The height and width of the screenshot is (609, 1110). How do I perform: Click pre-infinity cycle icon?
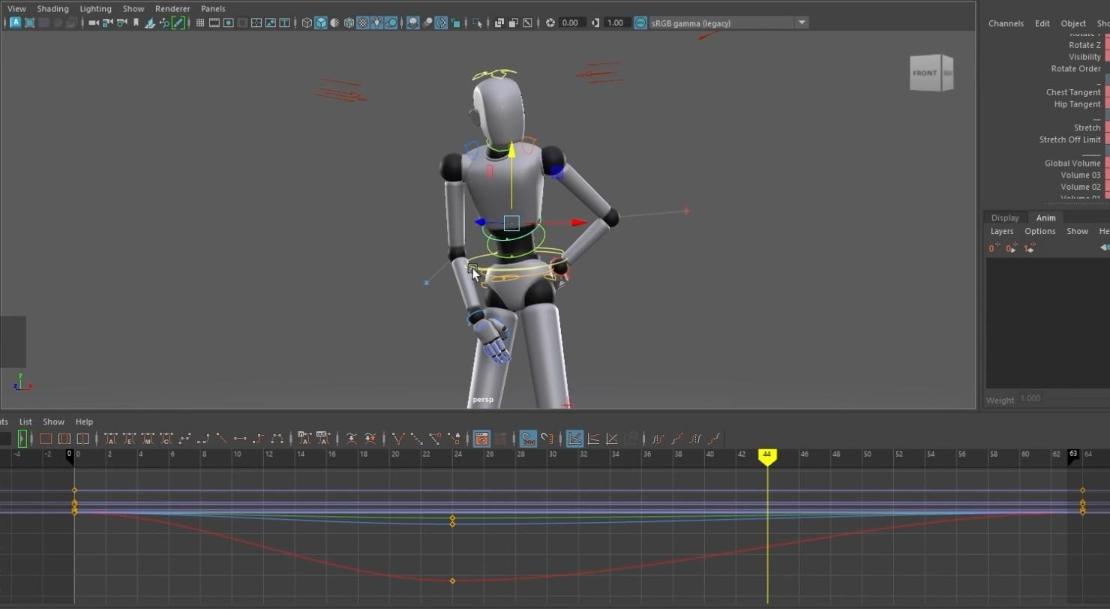(x=658, y=439)
